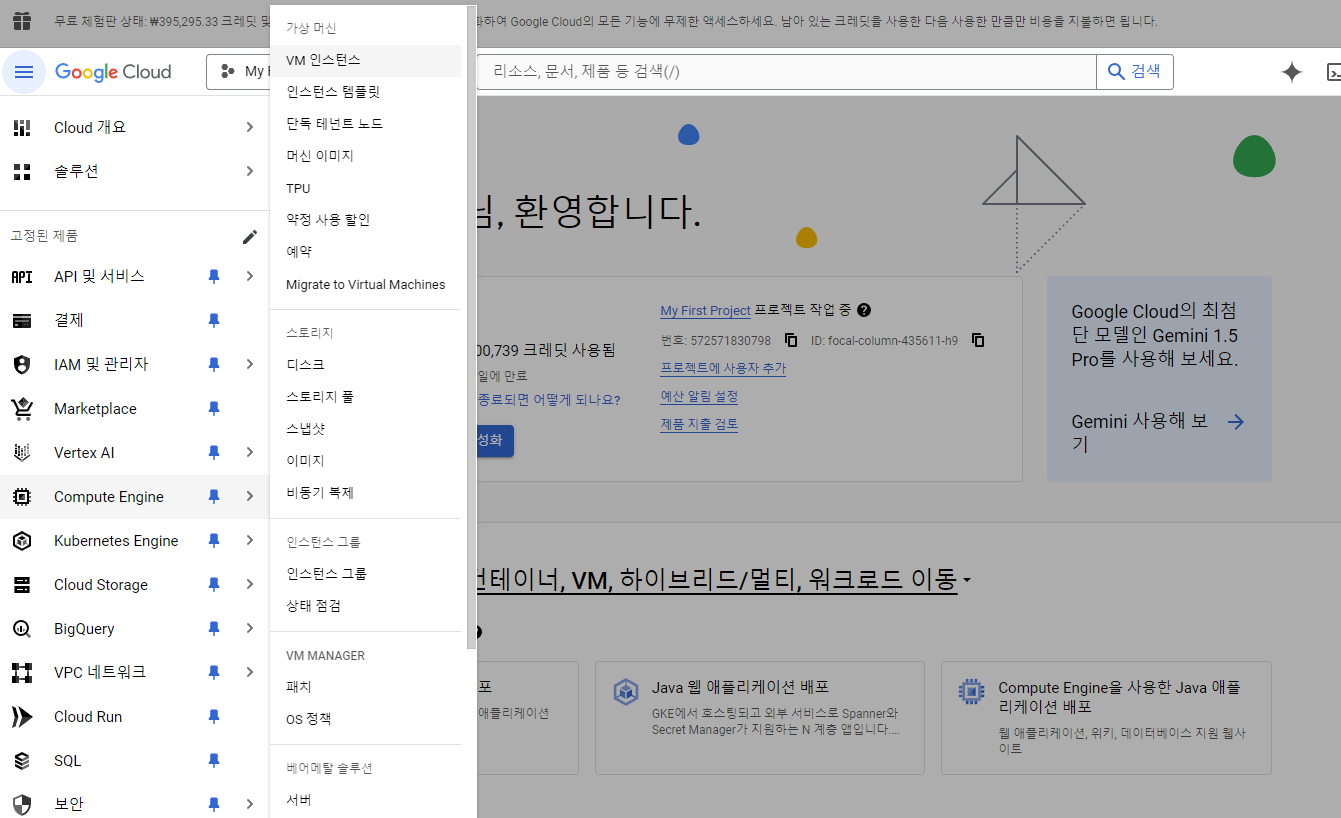
Task: Close the hamburger navigation menu
Action: (24, 72)
